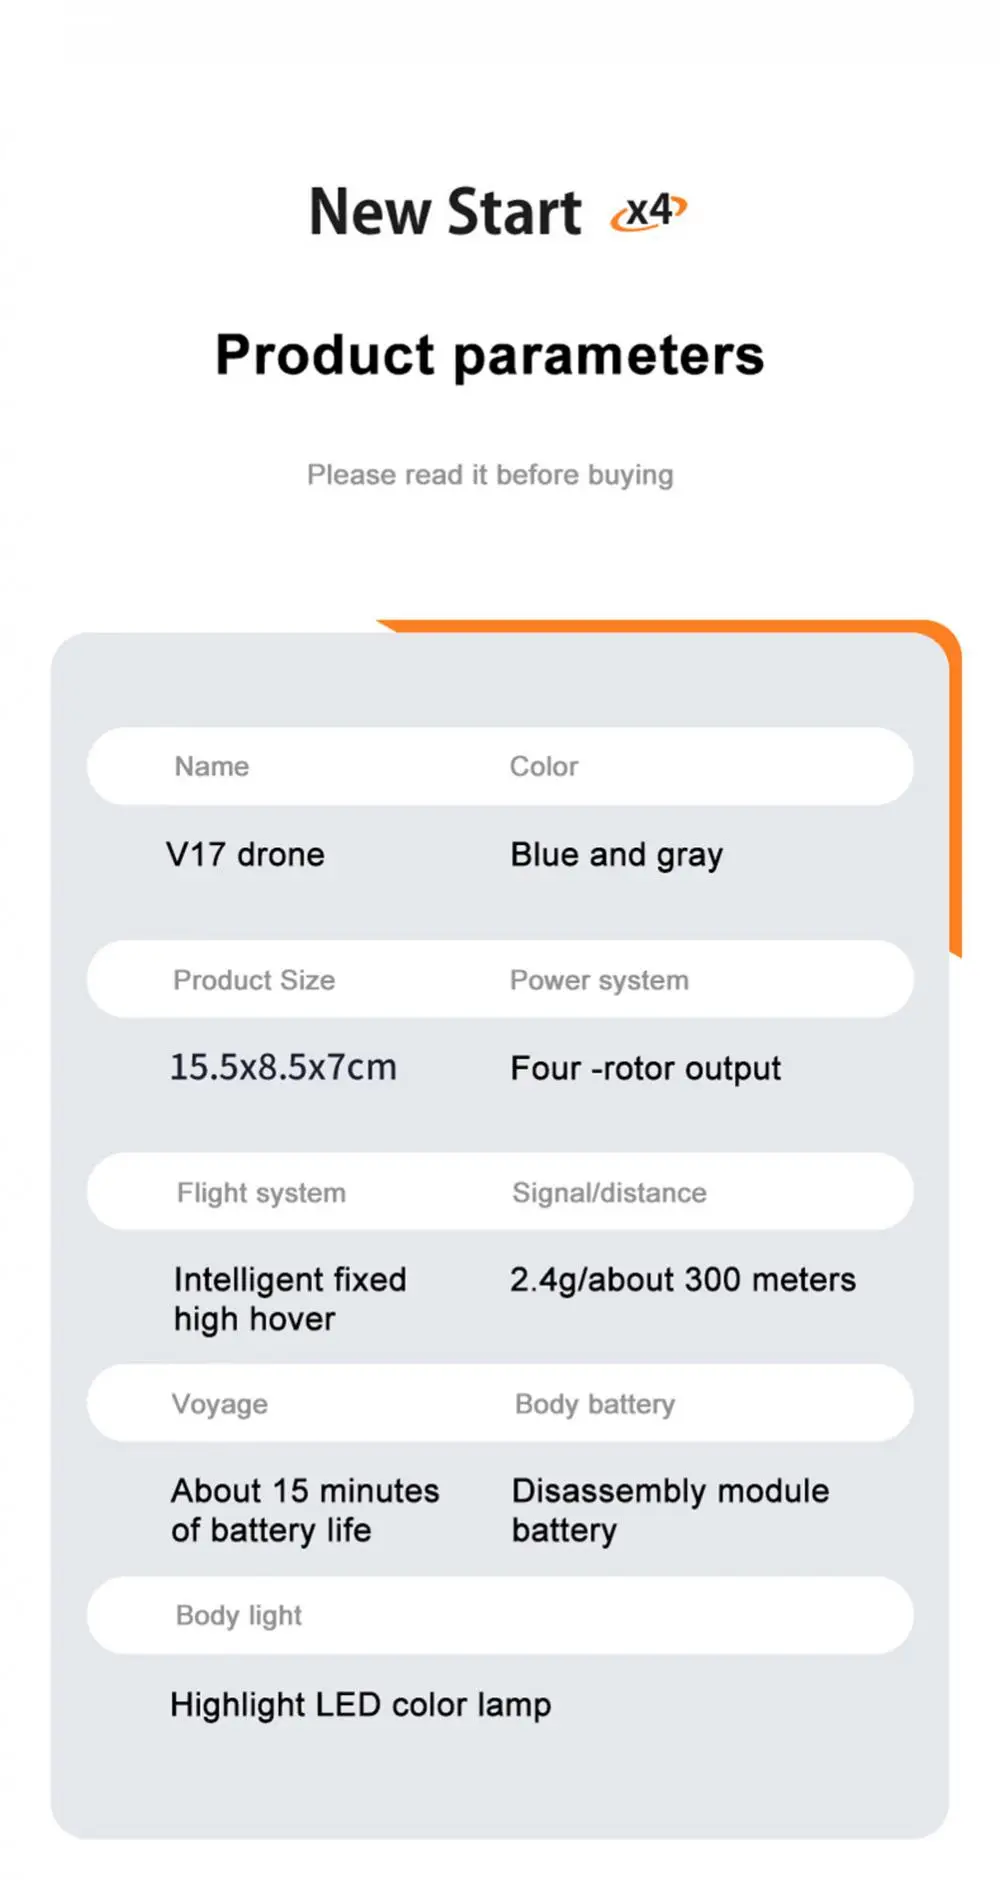Select the Signal/distance header label
Screen dimensions: 1000x1880
(x=609, y=1193)
